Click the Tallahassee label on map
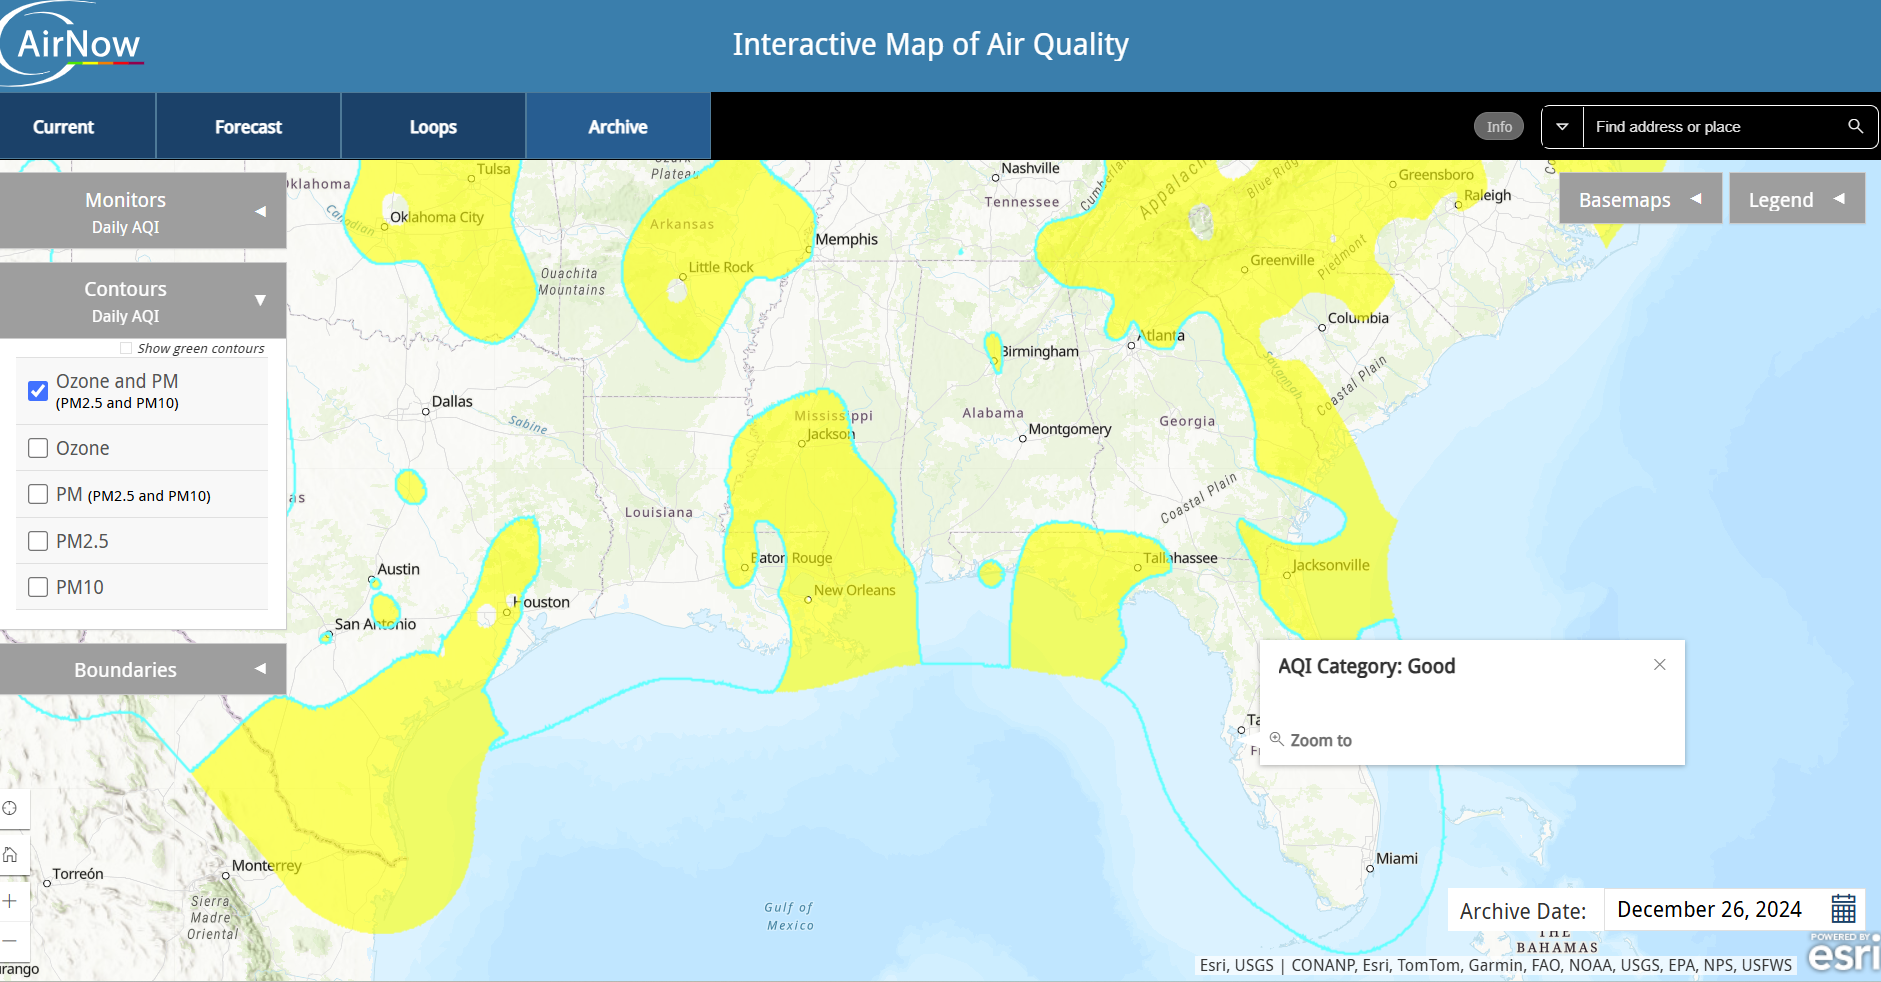The width and height of the screenshot is (1881, 982). [1181, 558]
